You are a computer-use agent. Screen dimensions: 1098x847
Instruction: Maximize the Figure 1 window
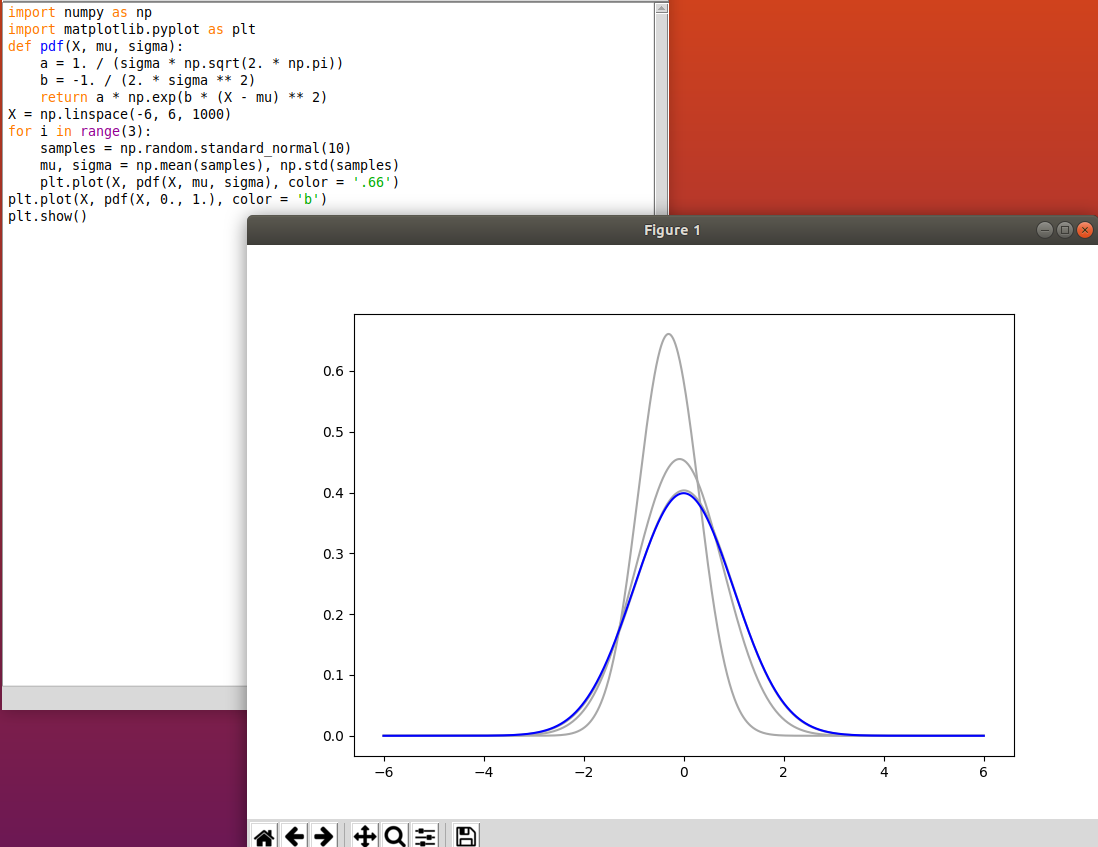1064,230
